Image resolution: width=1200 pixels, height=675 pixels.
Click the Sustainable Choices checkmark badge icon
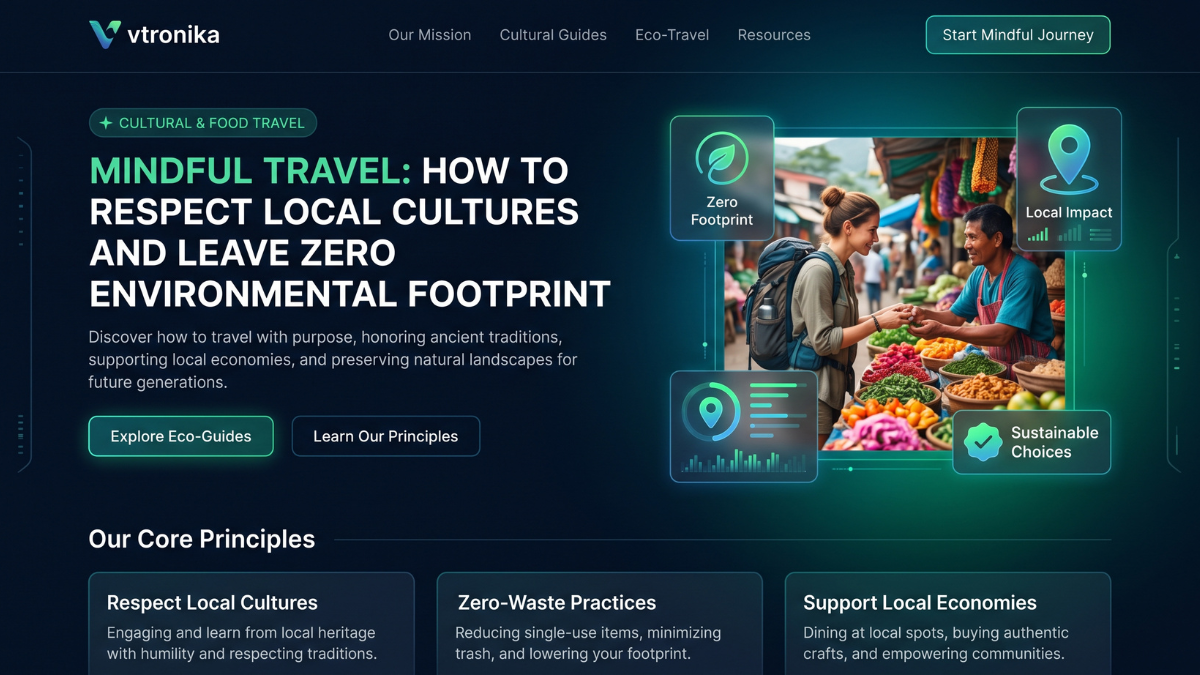click(x=982, y=442)
